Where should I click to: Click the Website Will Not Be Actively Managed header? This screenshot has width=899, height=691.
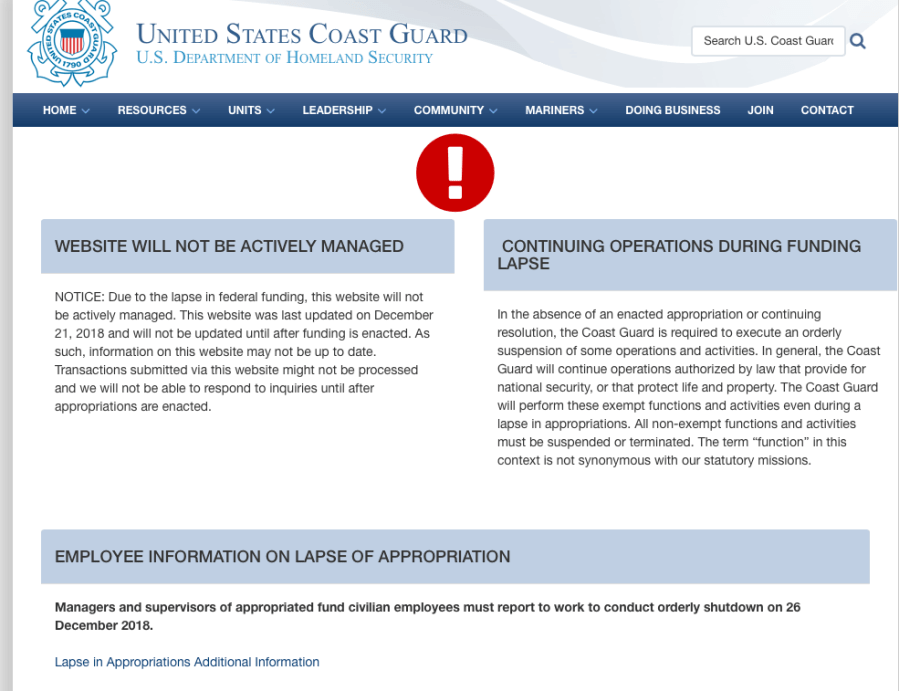[229, 246]
